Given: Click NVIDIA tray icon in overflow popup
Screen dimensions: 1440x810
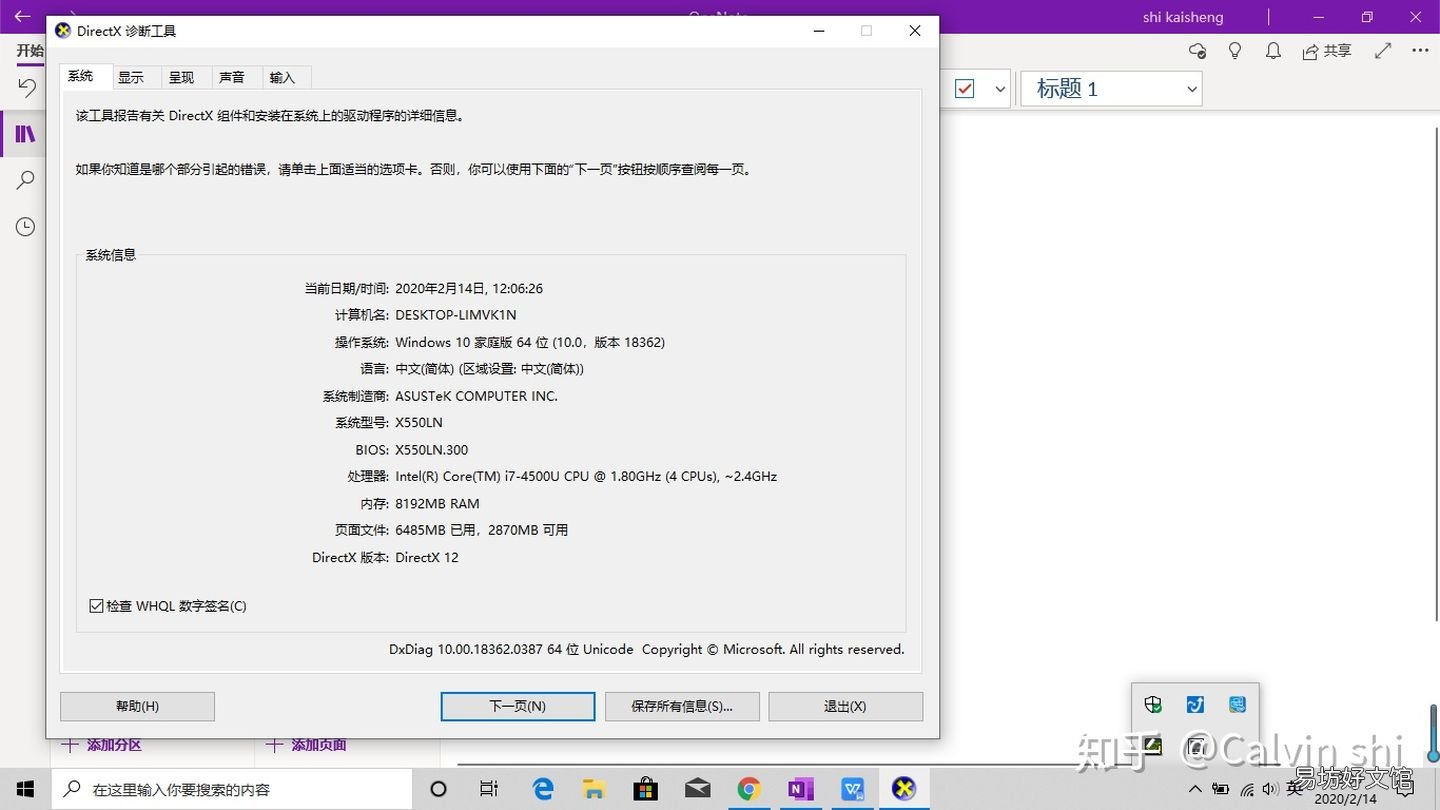Looking at the screenshot, I should 1153,745.
